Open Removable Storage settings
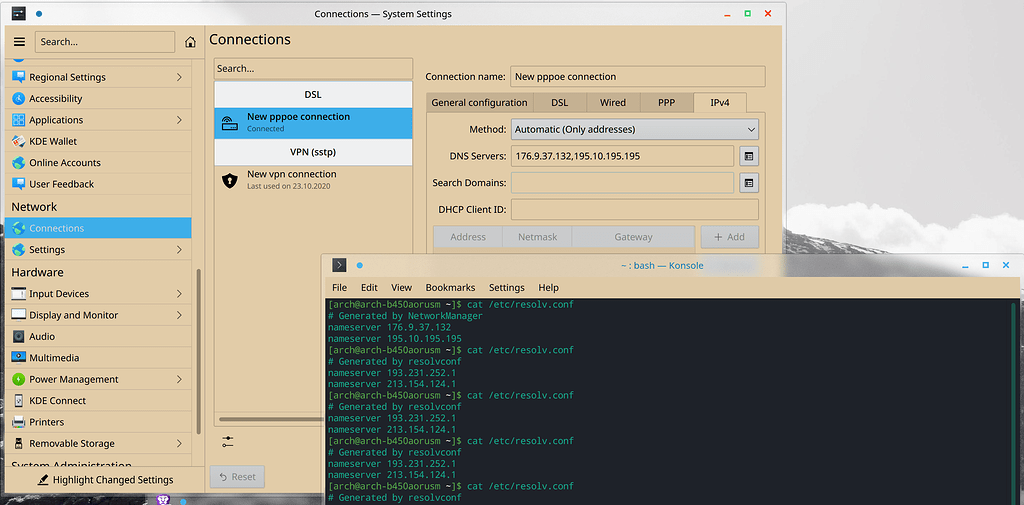Viewport: 1024px width, 505px height. tap(98, 444)
